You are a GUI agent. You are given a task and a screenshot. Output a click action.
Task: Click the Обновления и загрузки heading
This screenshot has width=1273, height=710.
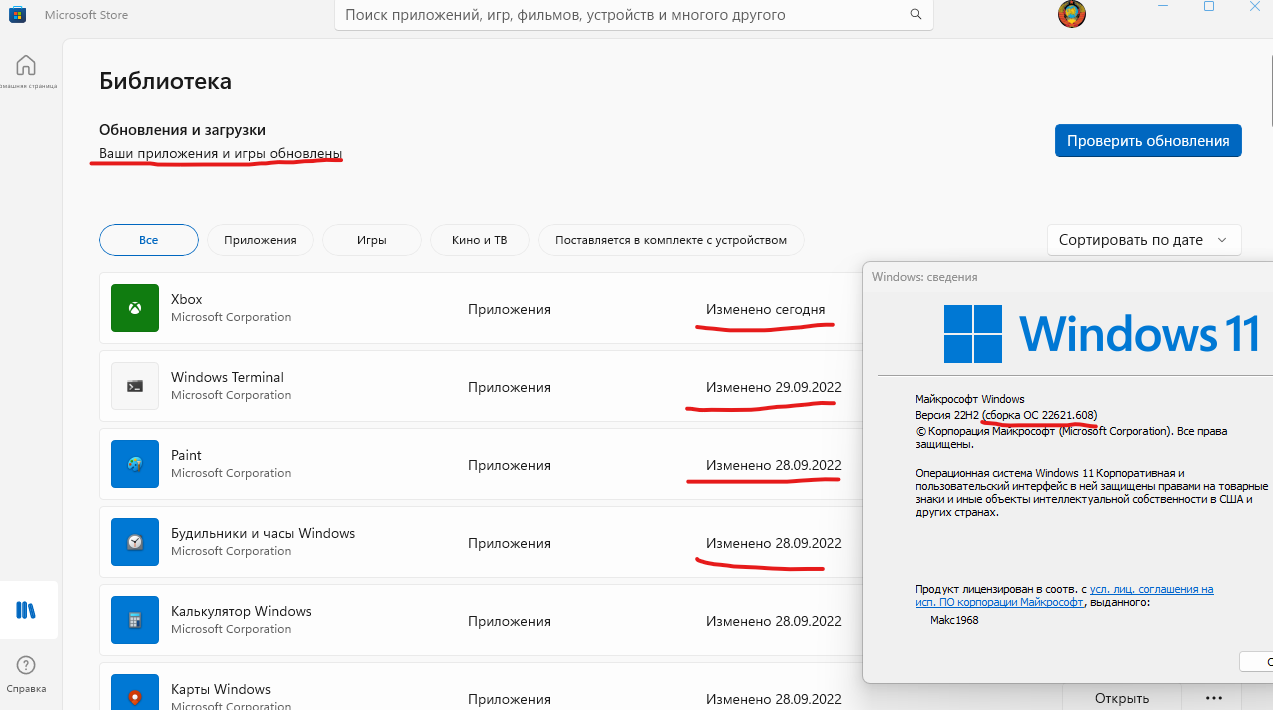(x=182, y=130)
